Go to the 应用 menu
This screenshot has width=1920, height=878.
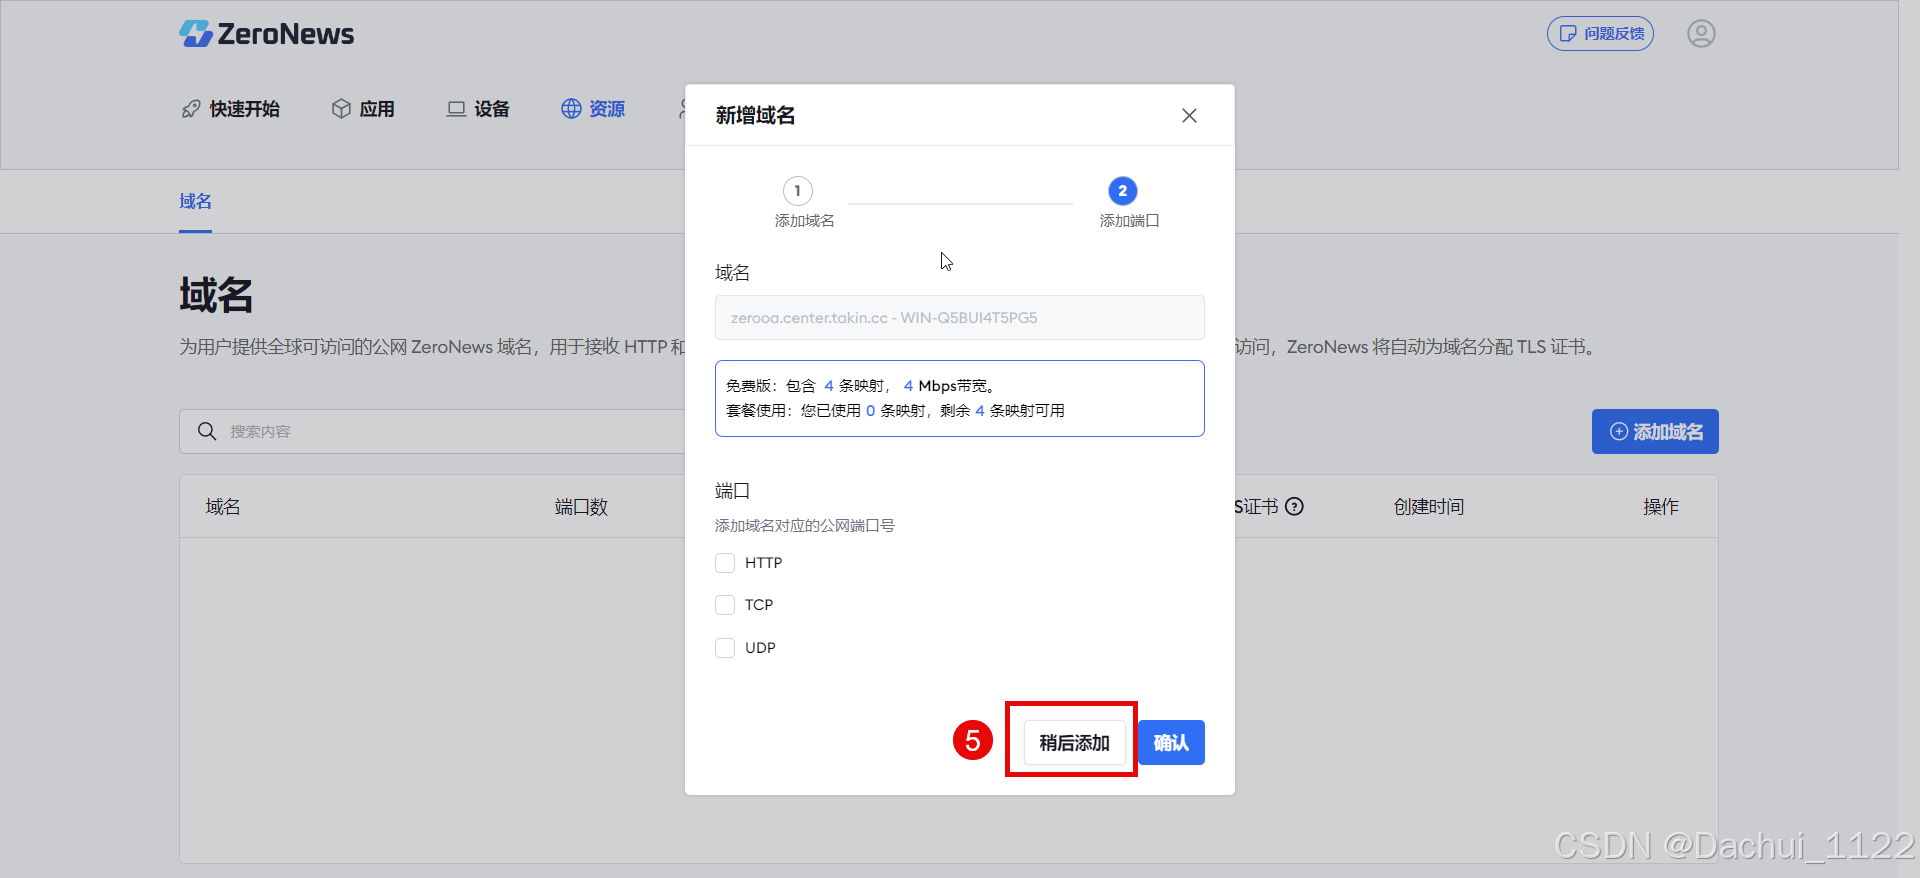coord(363,109)
